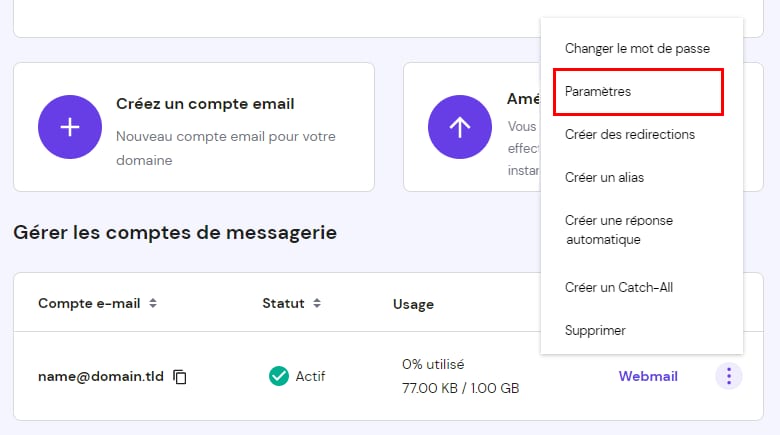
Task: Click the Gérer les comptes de messagerie heading
Action: (175, 233)
